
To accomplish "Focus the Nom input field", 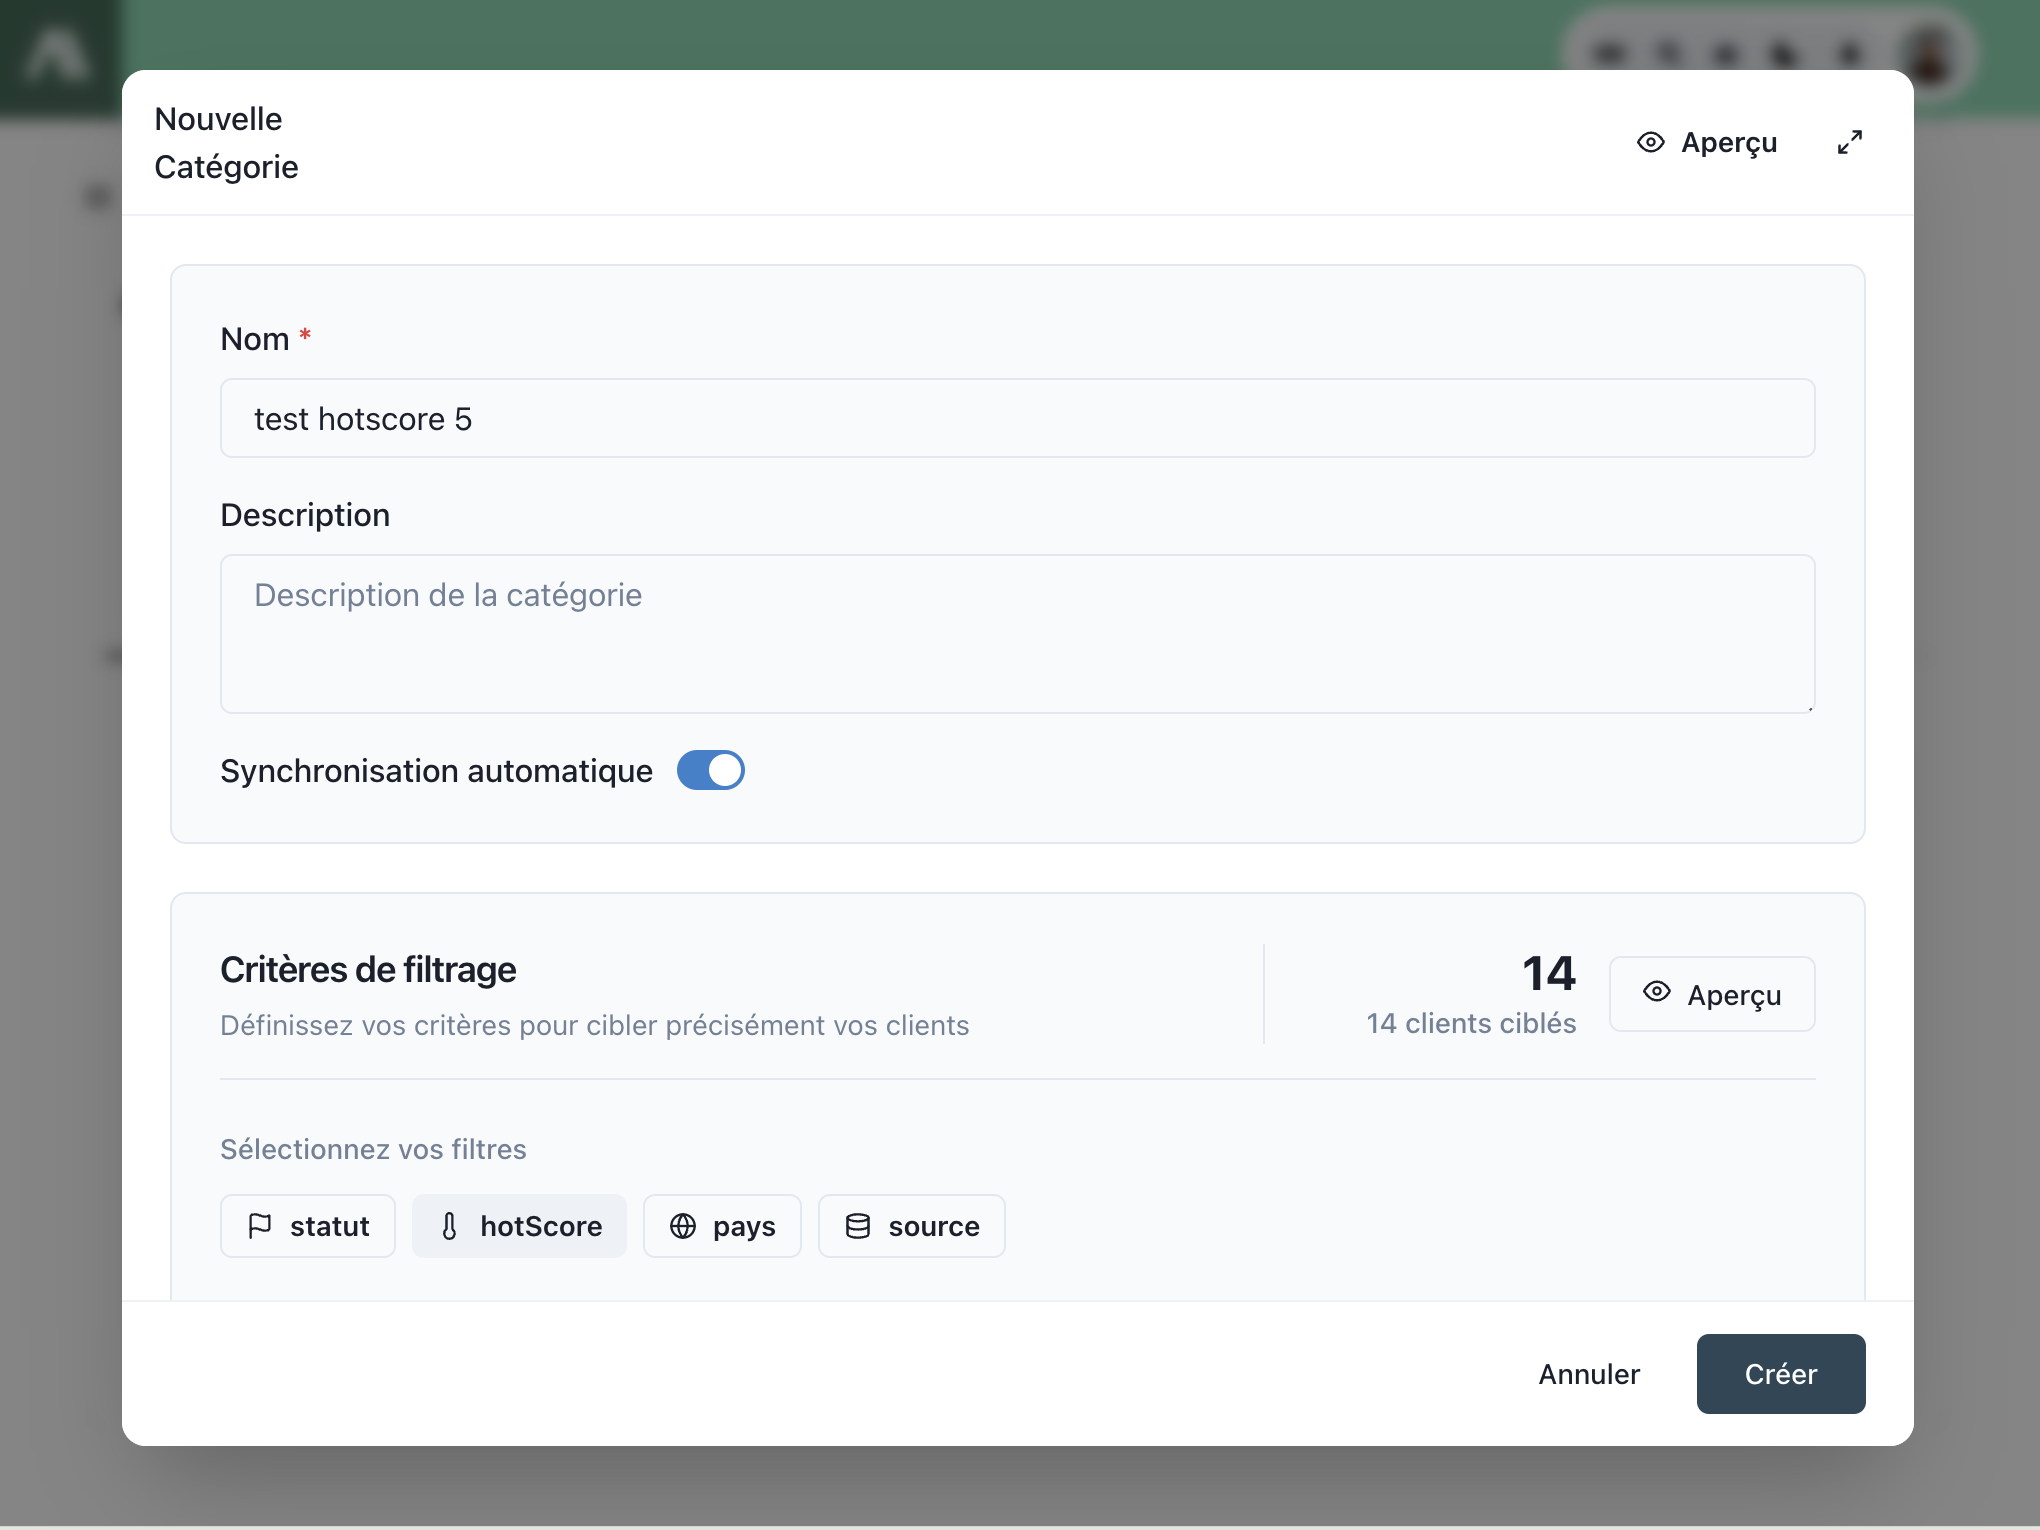I will [1017, 418].
